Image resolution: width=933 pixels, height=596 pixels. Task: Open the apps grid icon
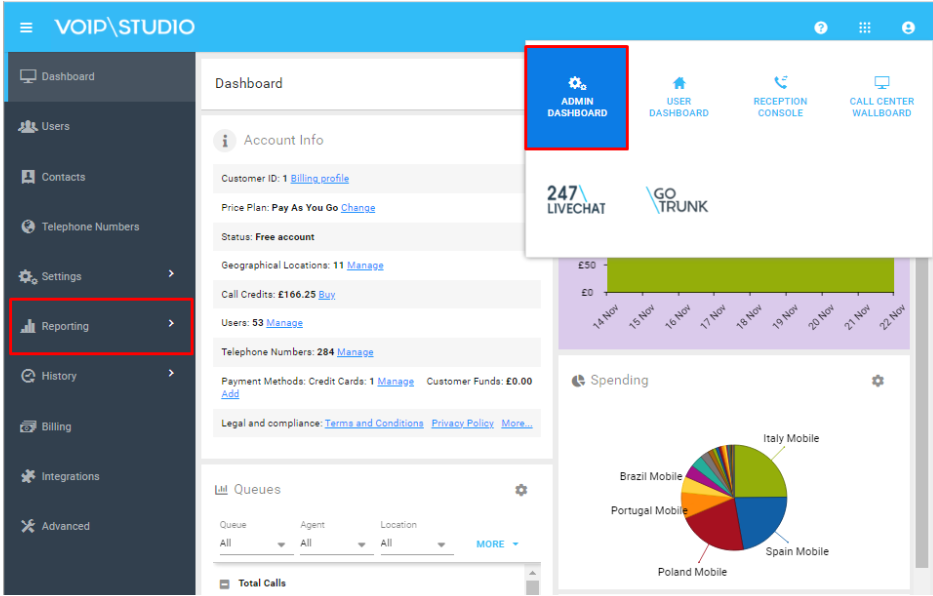point(864,27)
